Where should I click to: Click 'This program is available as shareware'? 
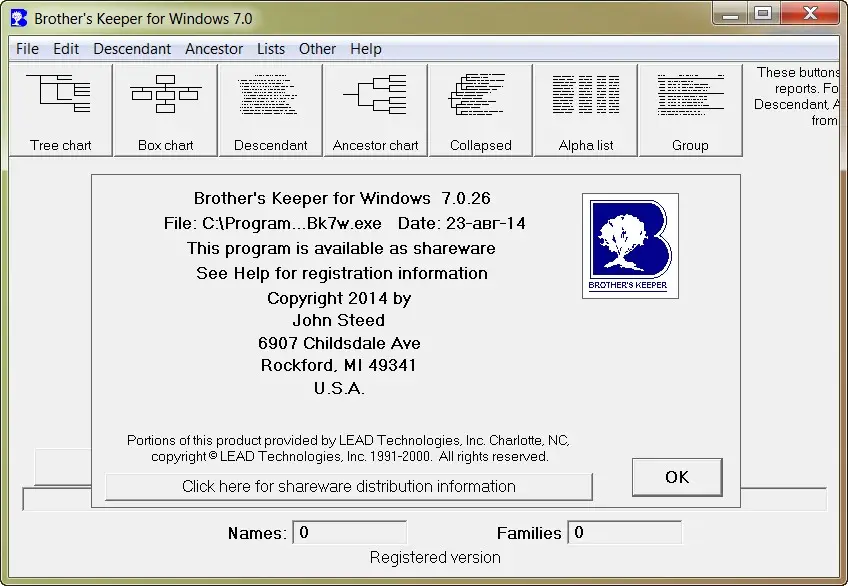click(x=341, y=248)
